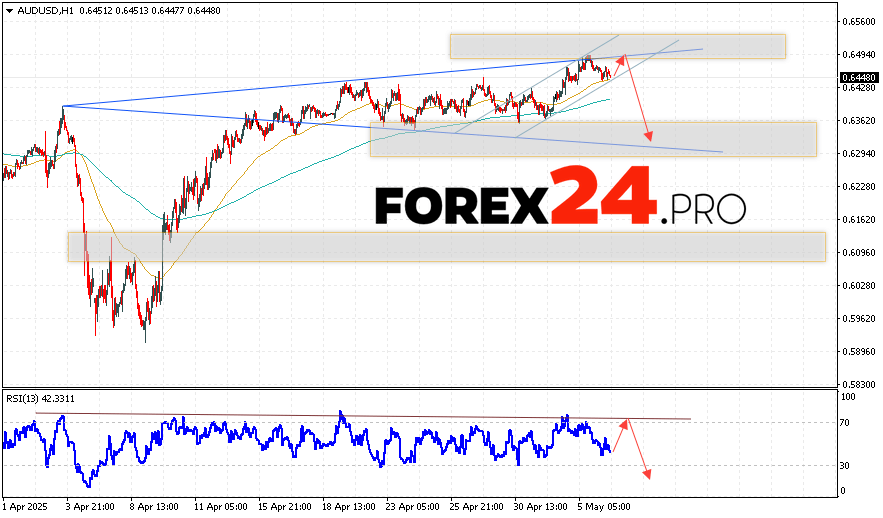Click price axis label 0.58960

click(859, 351)
